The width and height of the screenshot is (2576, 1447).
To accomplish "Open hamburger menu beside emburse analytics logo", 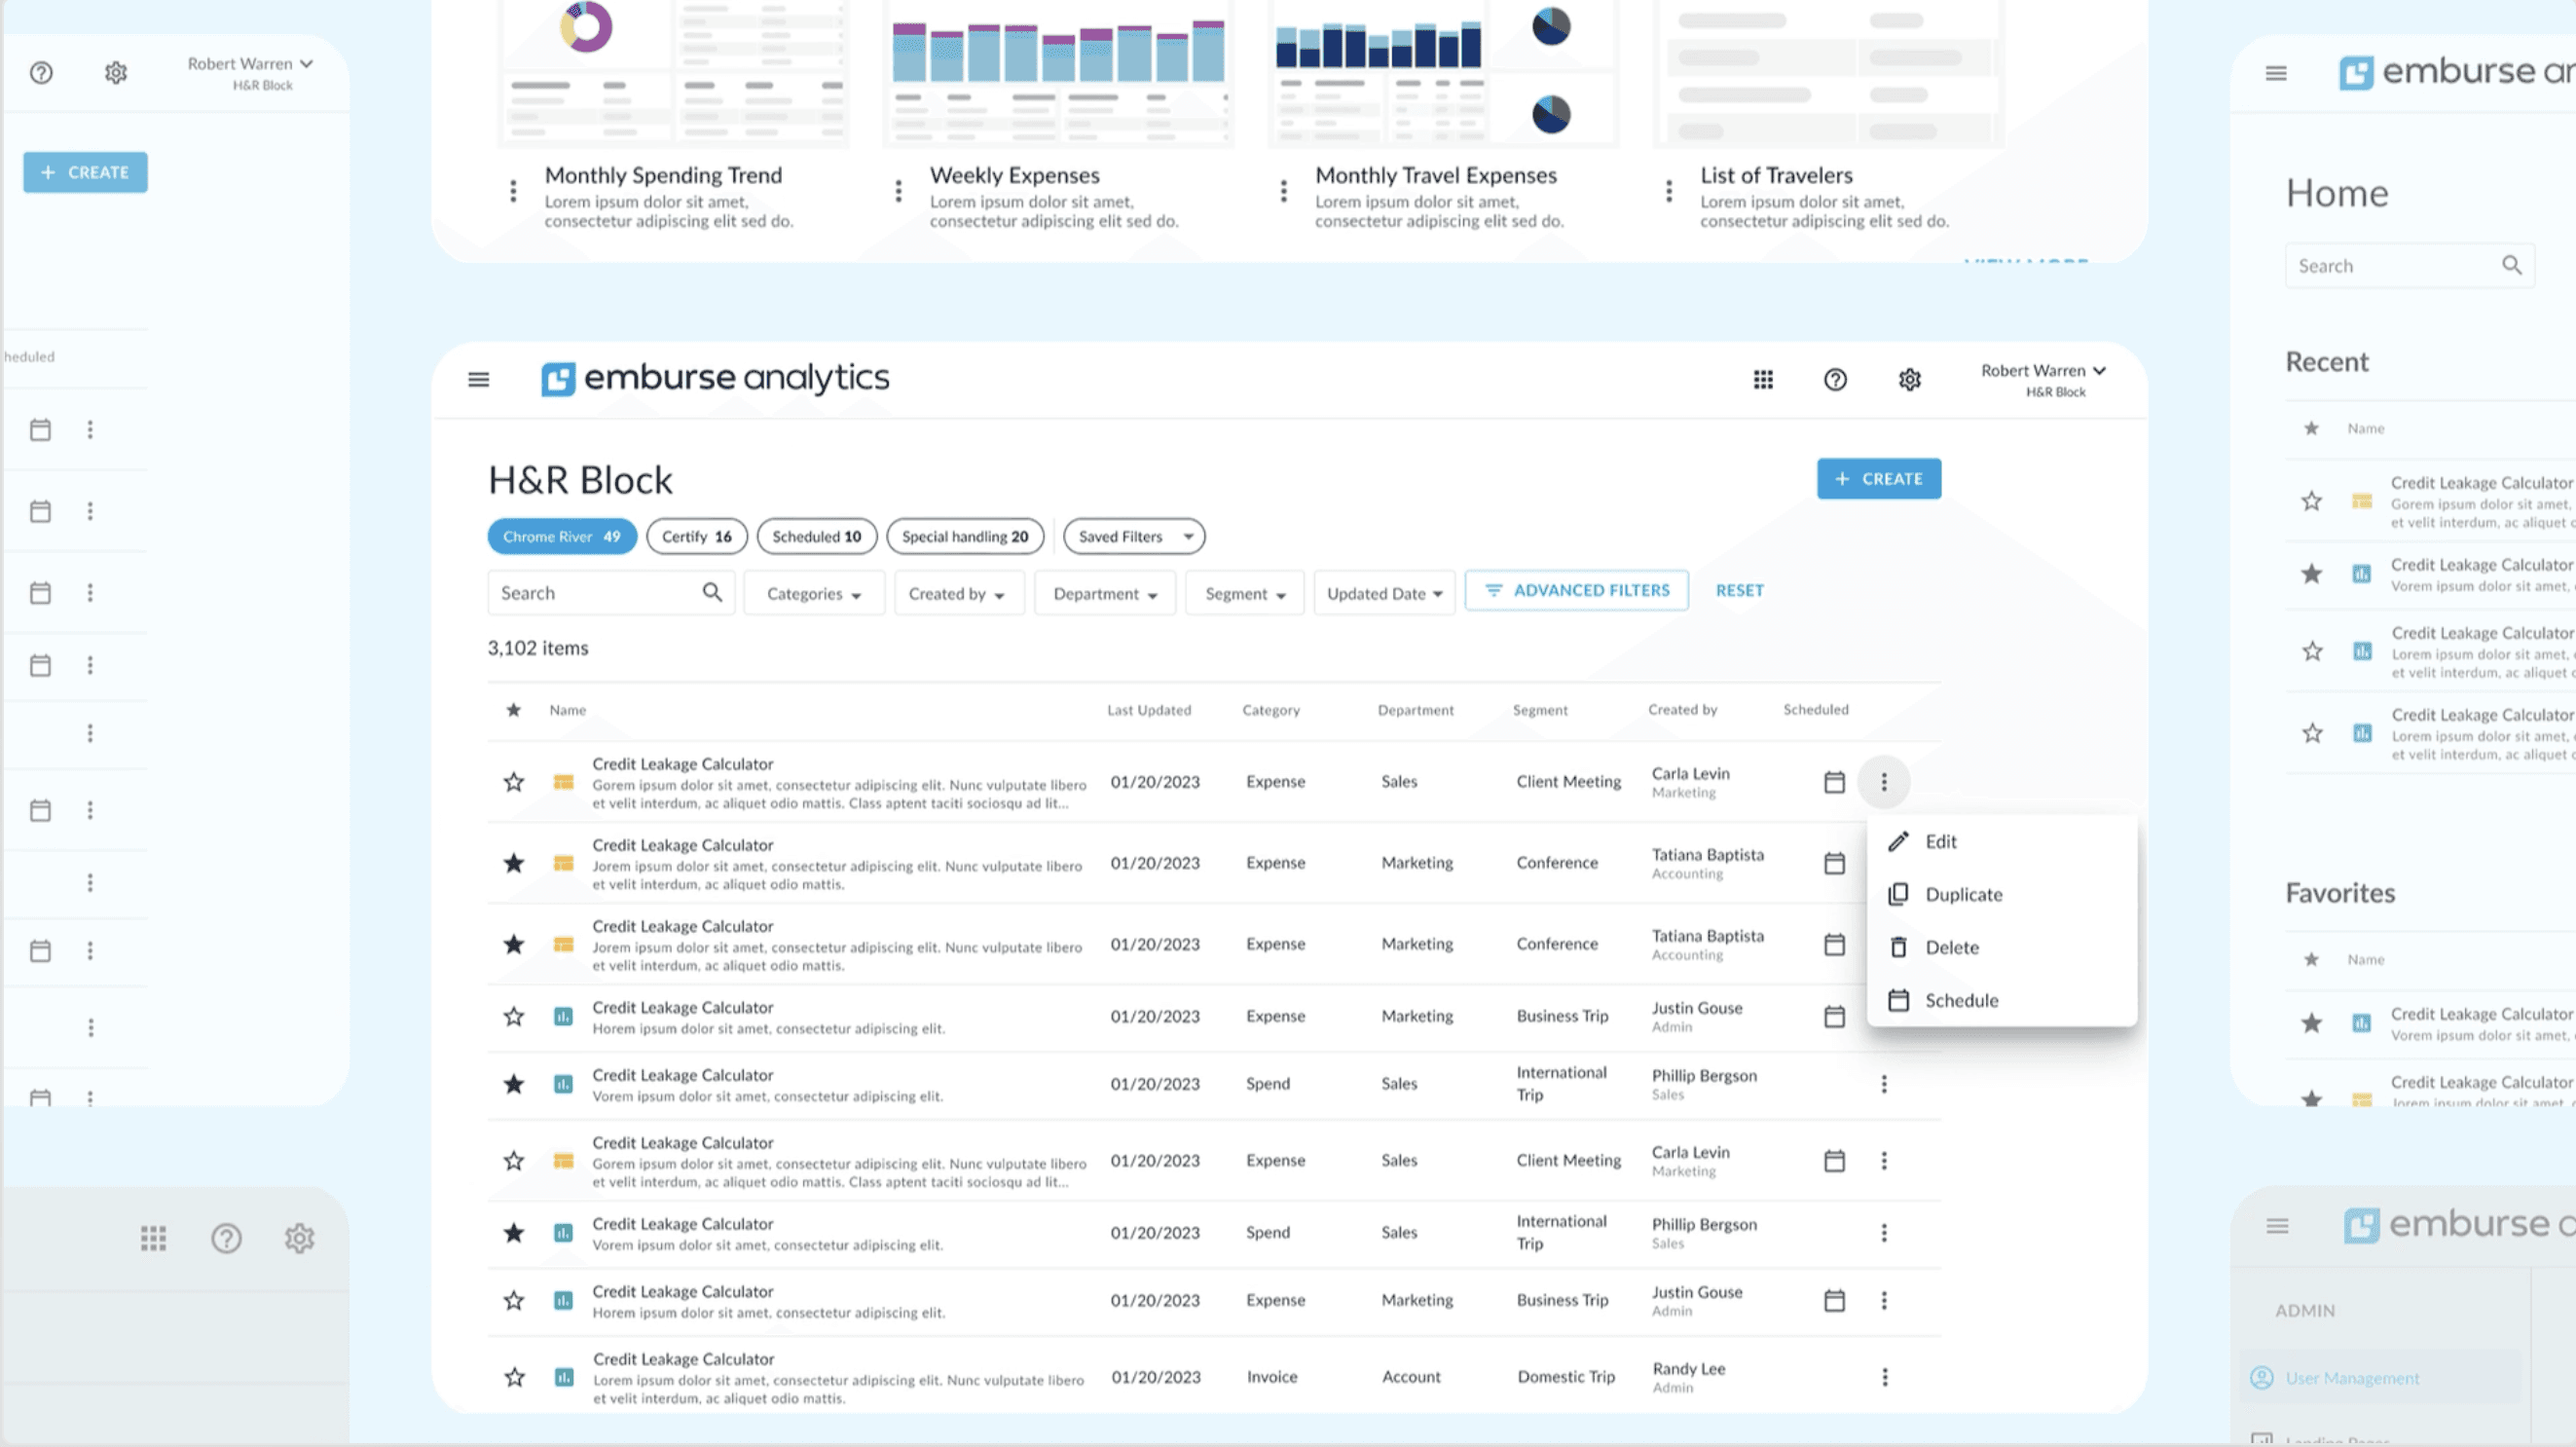I will coord(479,380).
